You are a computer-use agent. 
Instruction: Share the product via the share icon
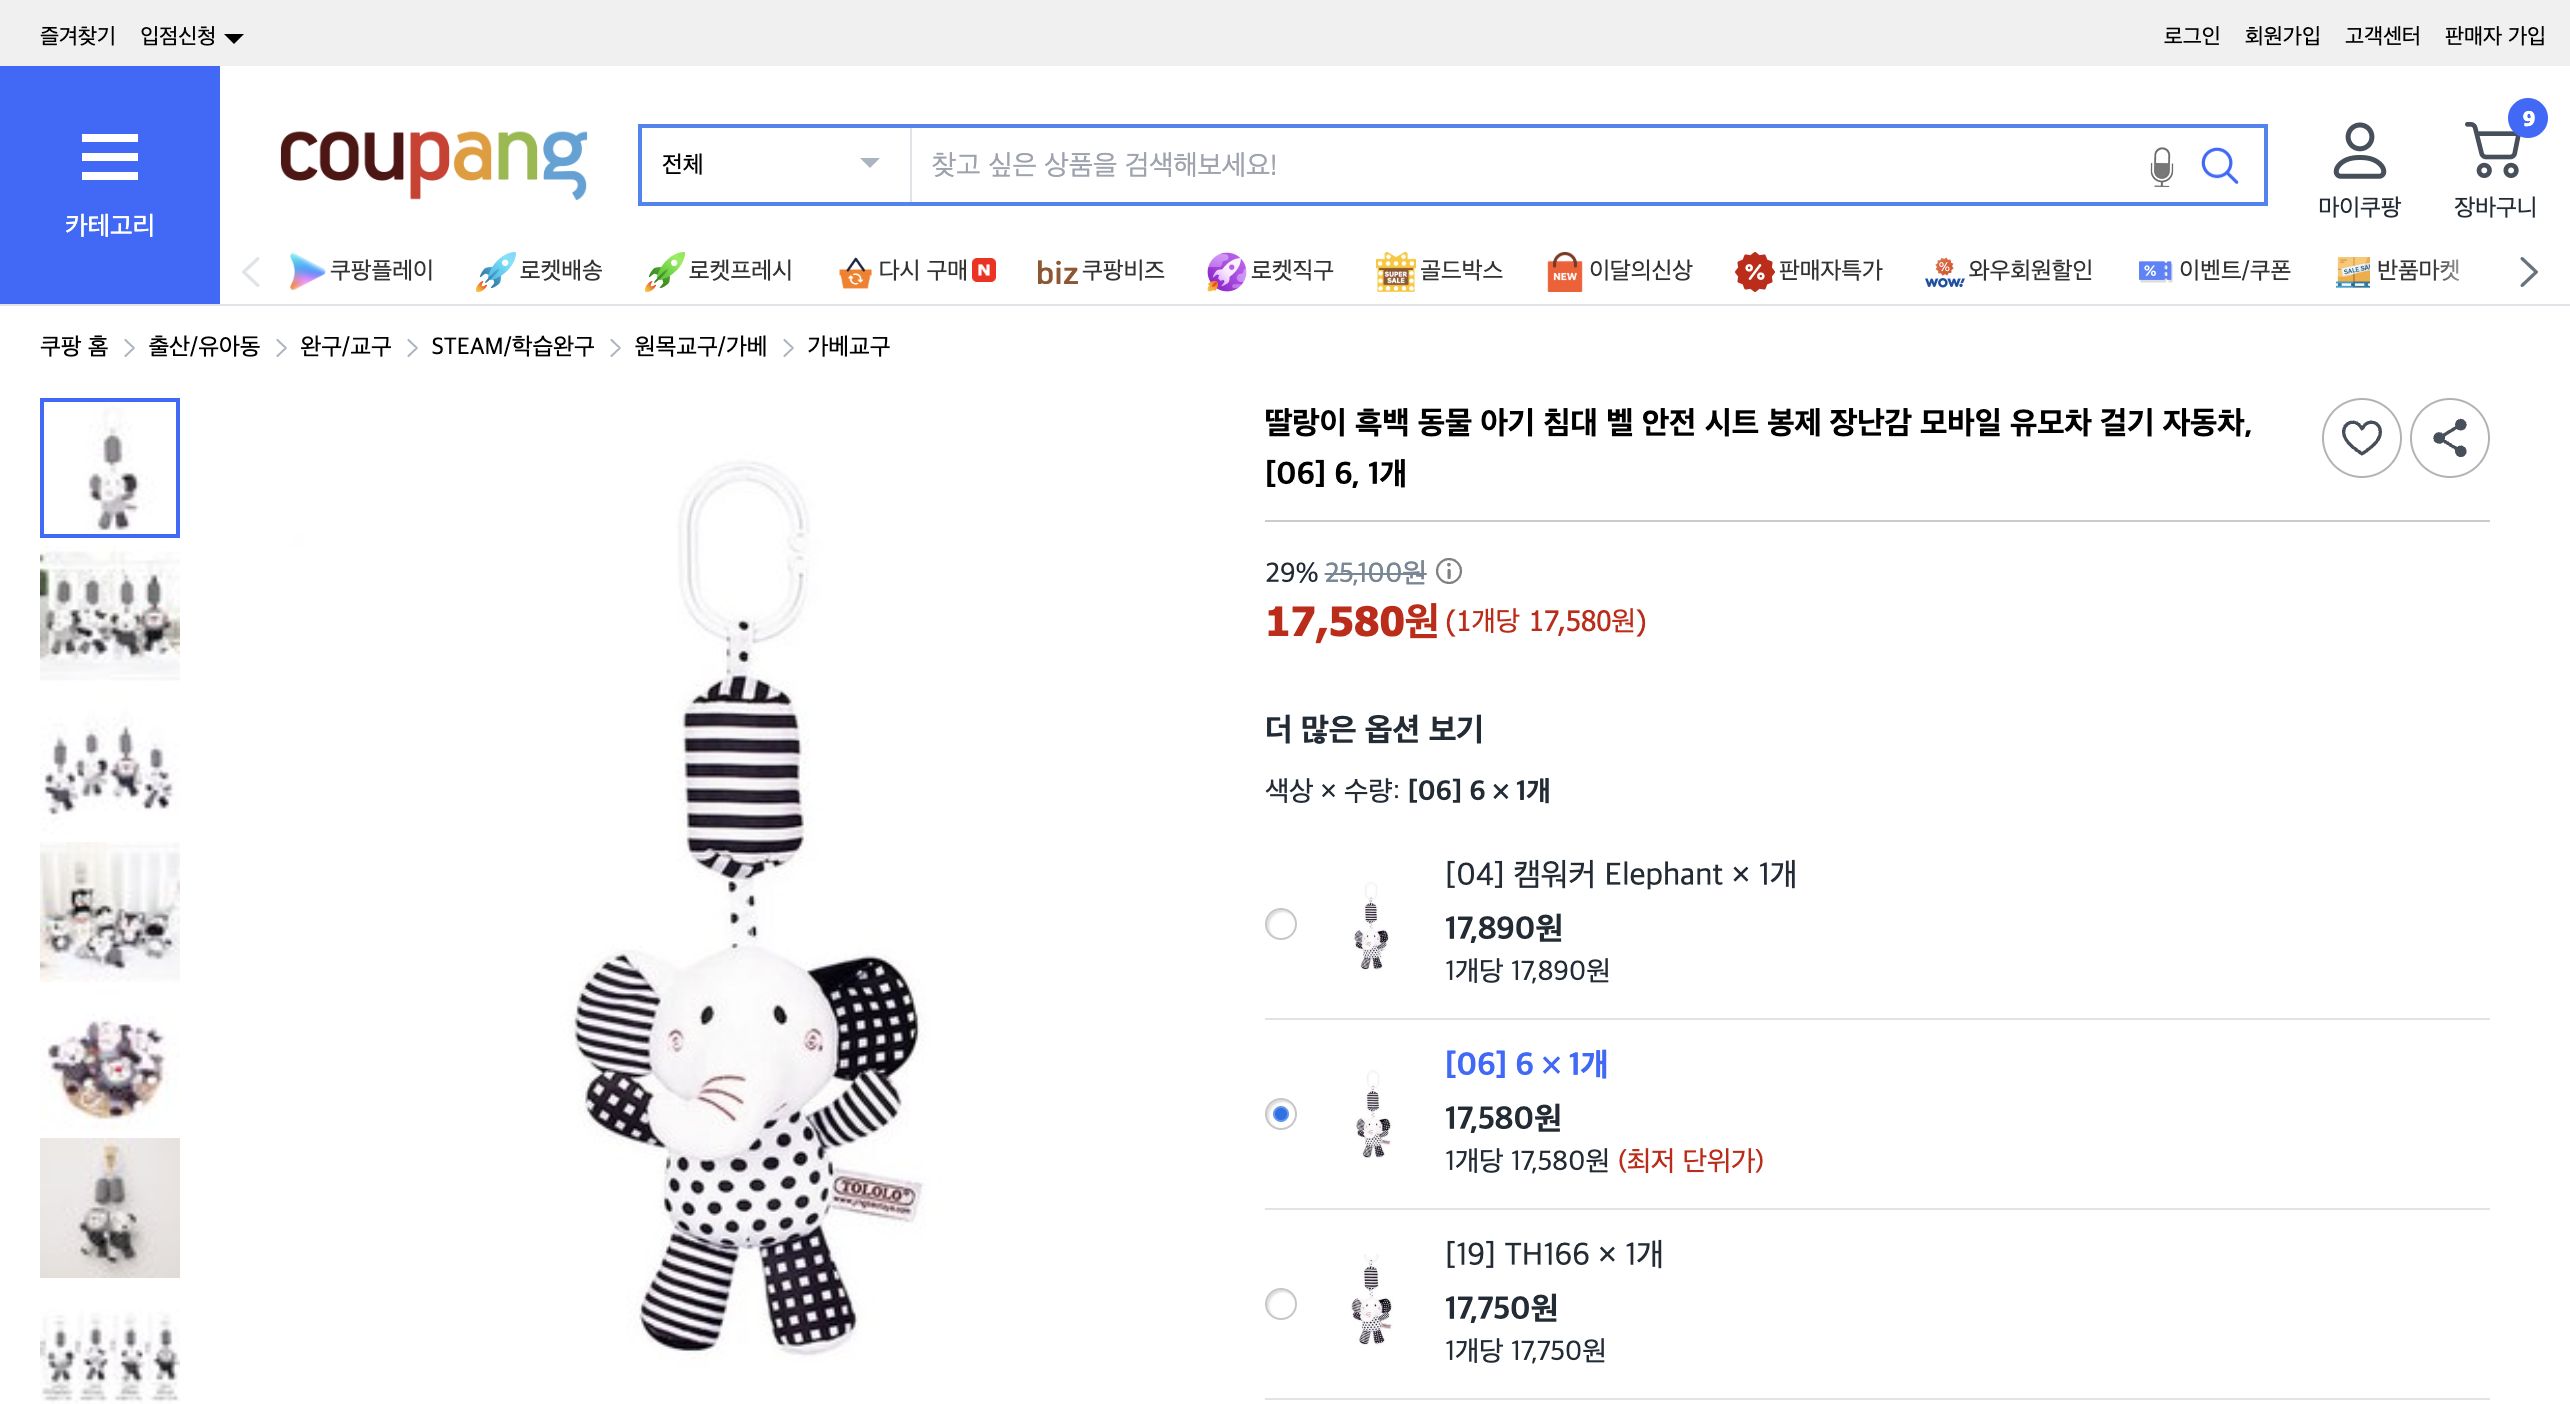pyautogui.click(x=2451, y=438)
